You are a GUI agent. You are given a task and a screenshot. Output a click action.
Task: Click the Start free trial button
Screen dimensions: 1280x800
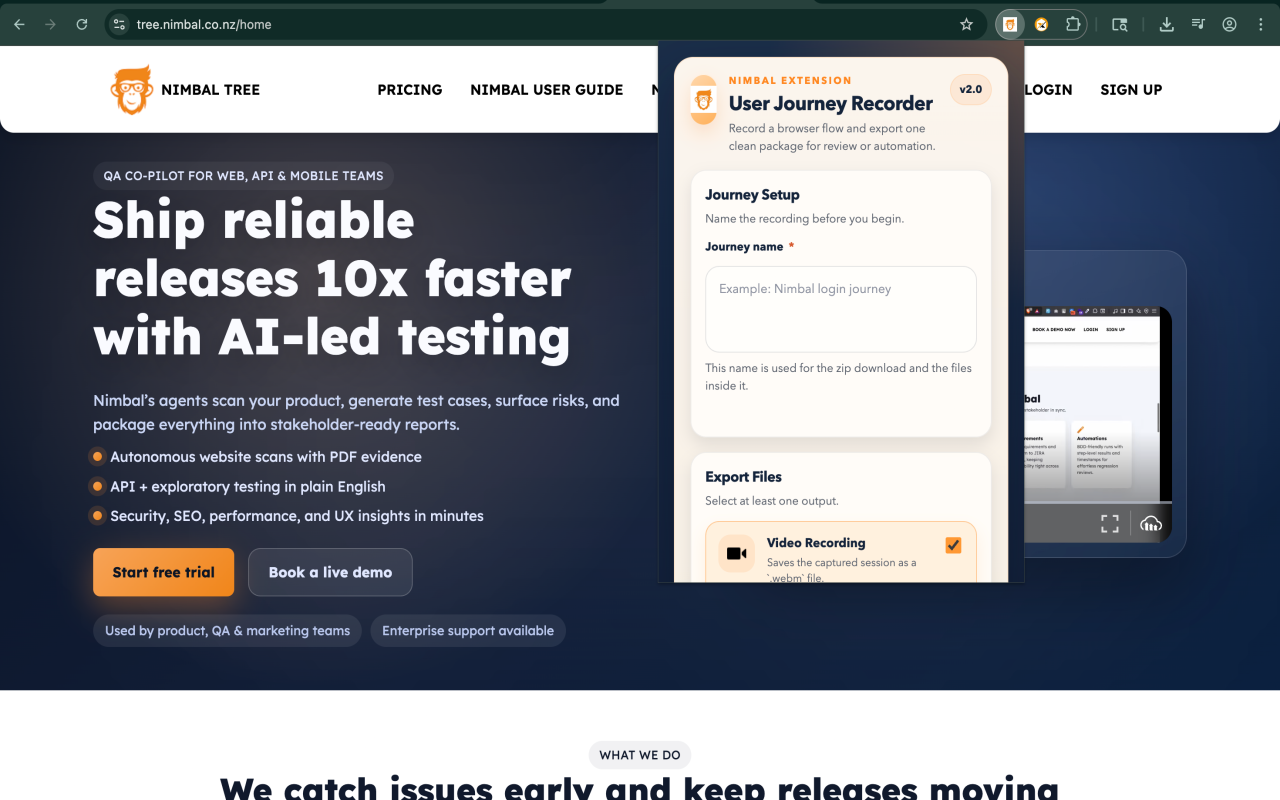[x=164, y=572]
